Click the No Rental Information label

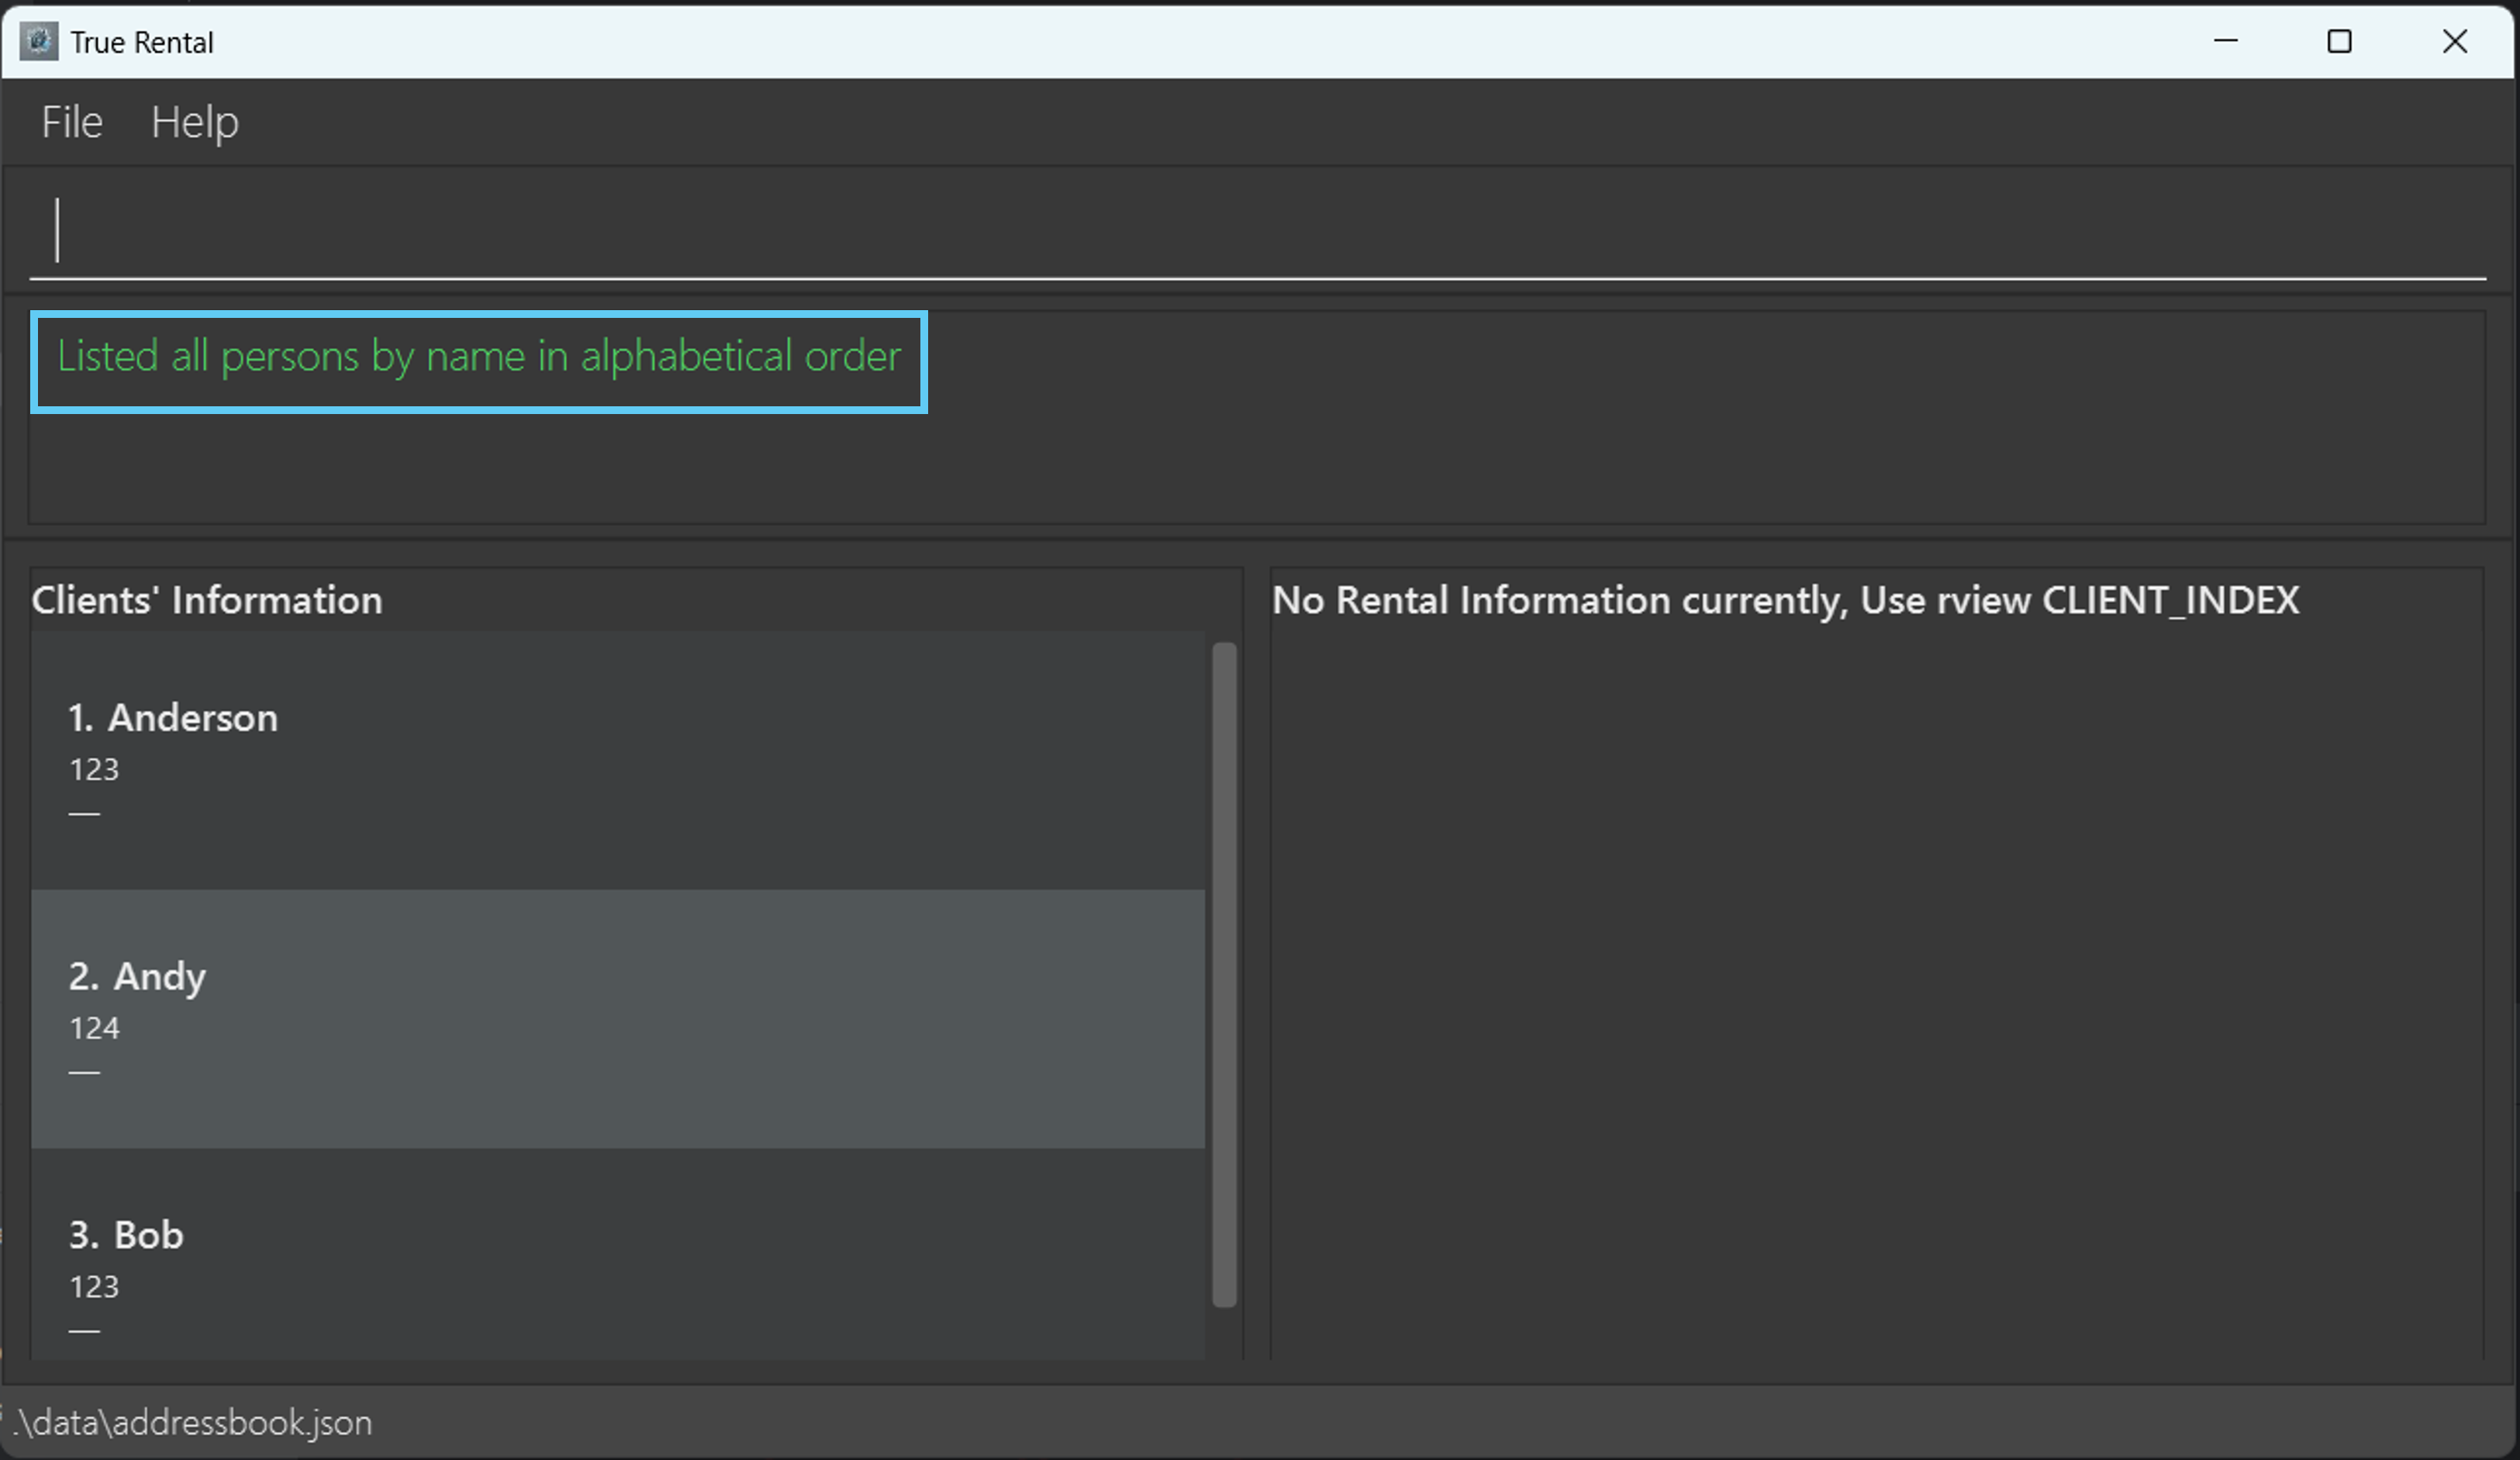(x=1785, y=600)
